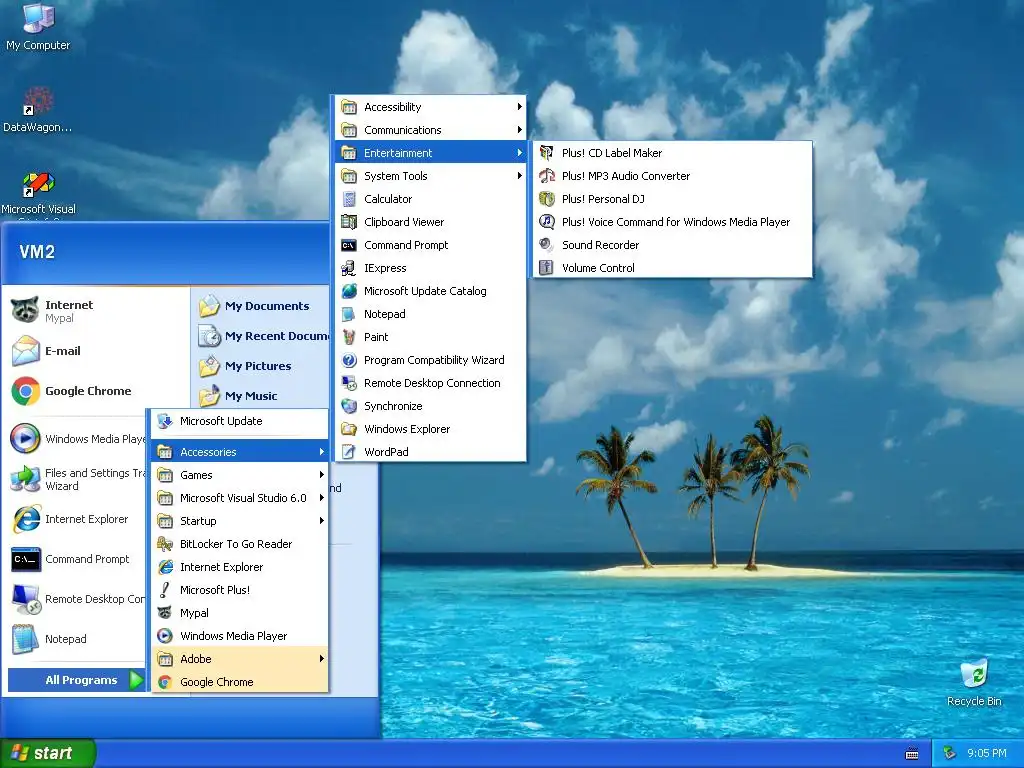Screen dimensions: 1024x768
Task: Expand Microsoft Visual Studio 6.0 submenu arrow
Action: click(321, 498)
